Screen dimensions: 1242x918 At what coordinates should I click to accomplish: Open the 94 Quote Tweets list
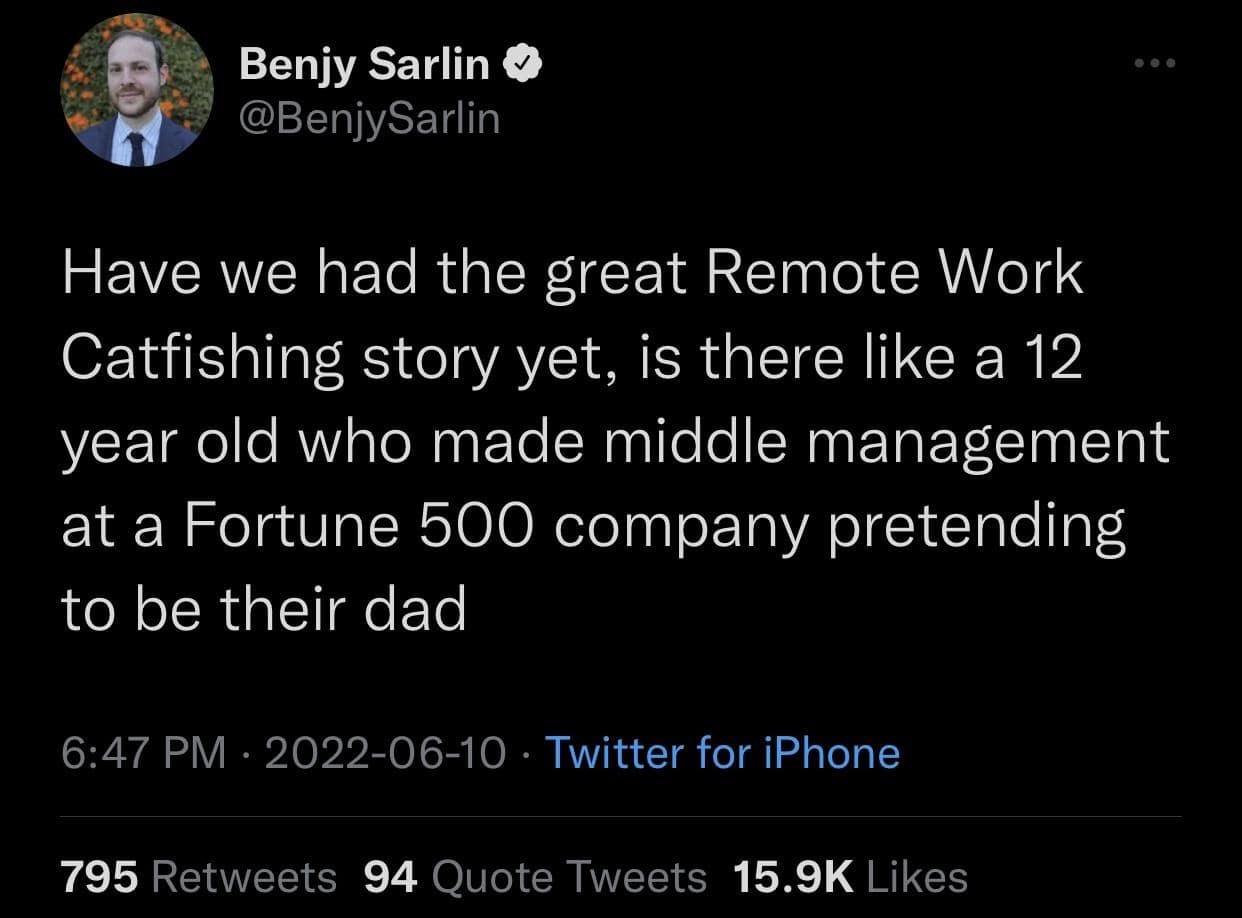tap(535, 877)
